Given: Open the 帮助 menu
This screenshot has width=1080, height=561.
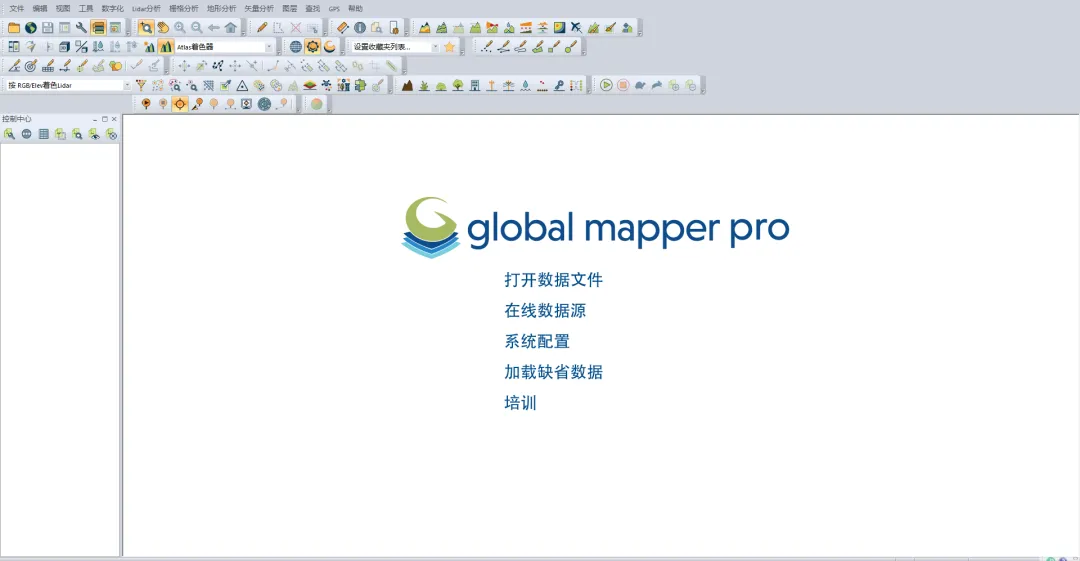Looking at the screenshot, I should tap(355, 8).
